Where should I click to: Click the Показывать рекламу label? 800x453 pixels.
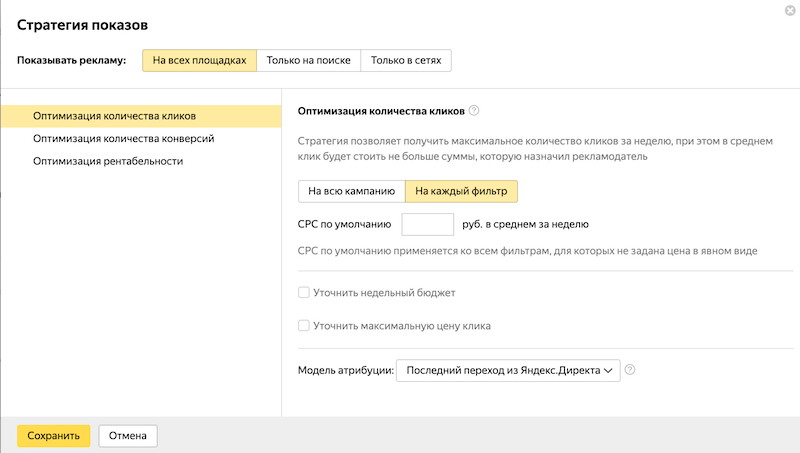click(x=72, y=61)
